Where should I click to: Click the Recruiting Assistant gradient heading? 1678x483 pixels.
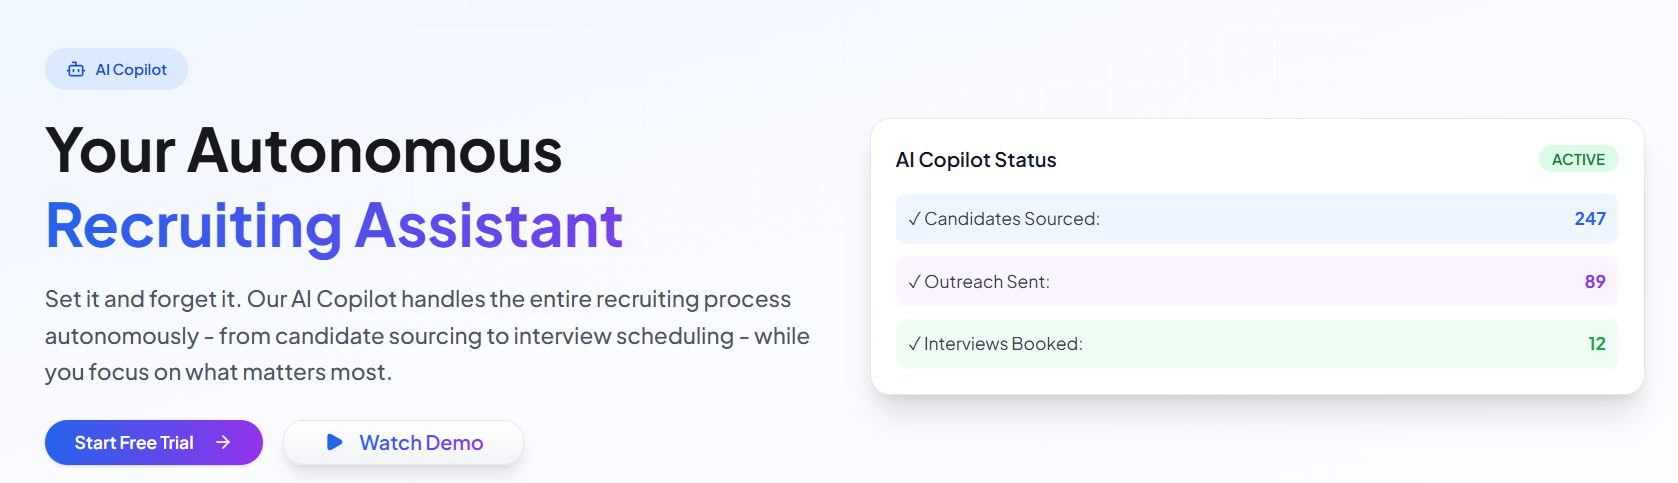pos(334,226)
